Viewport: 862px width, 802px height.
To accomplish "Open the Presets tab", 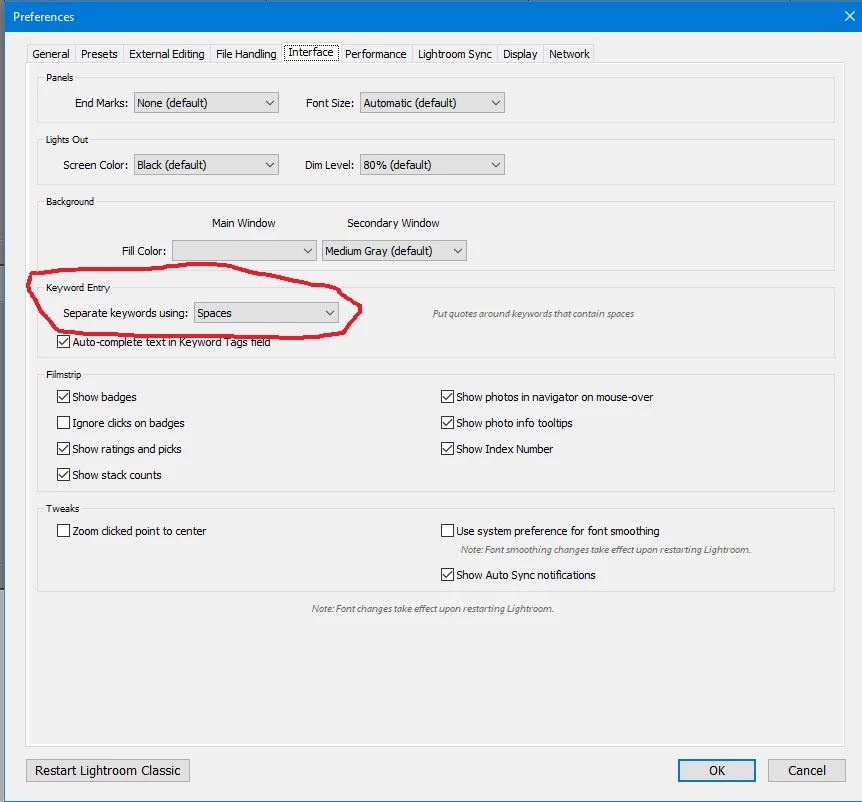I will tap(99, 54).
